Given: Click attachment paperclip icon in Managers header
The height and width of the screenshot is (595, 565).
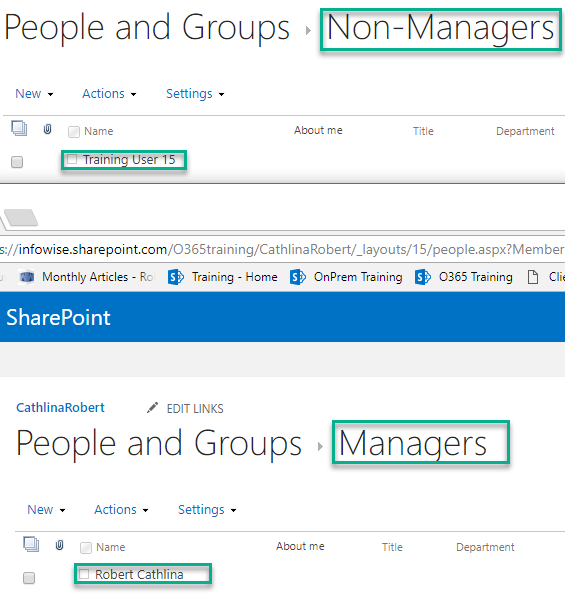Looking at the screenshot, I should (x=59, y=545).
